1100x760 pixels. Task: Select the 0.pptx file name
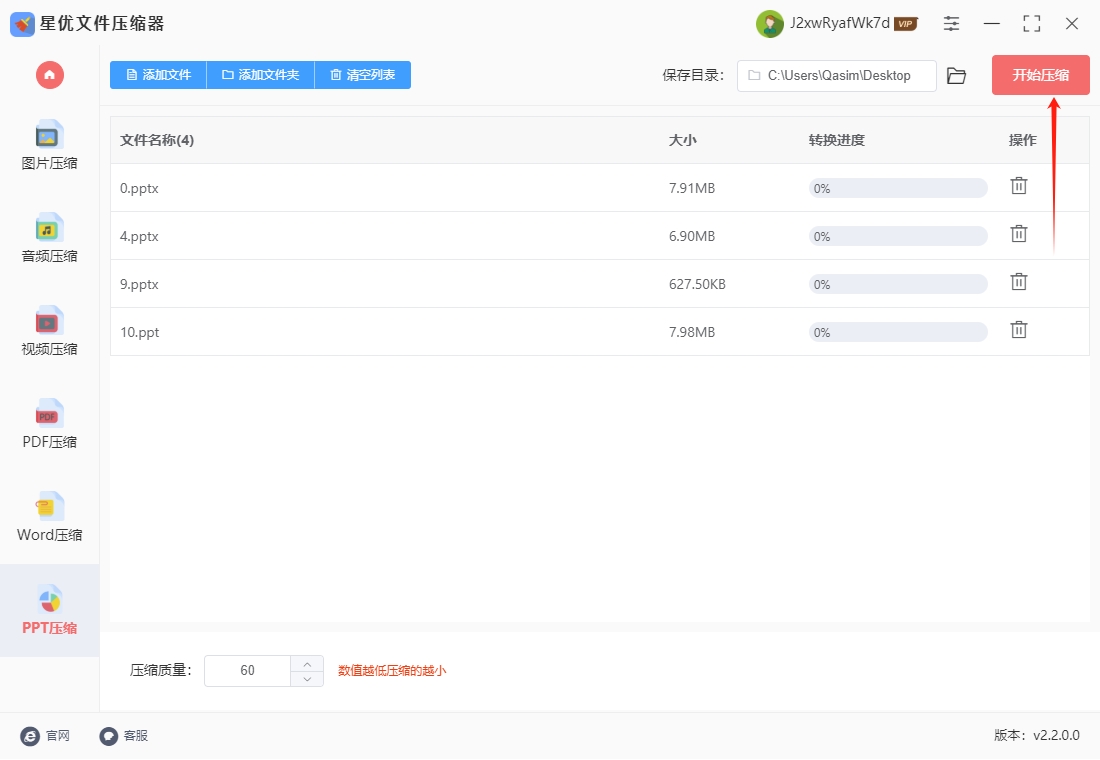(x=139, y=188)
